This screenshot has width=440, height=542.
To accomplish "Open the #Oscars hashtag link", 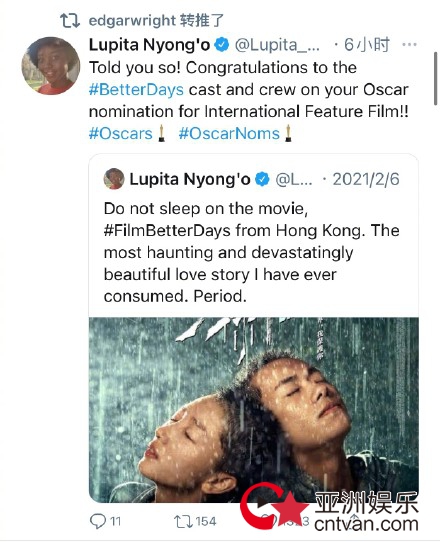I will point(121,133).
